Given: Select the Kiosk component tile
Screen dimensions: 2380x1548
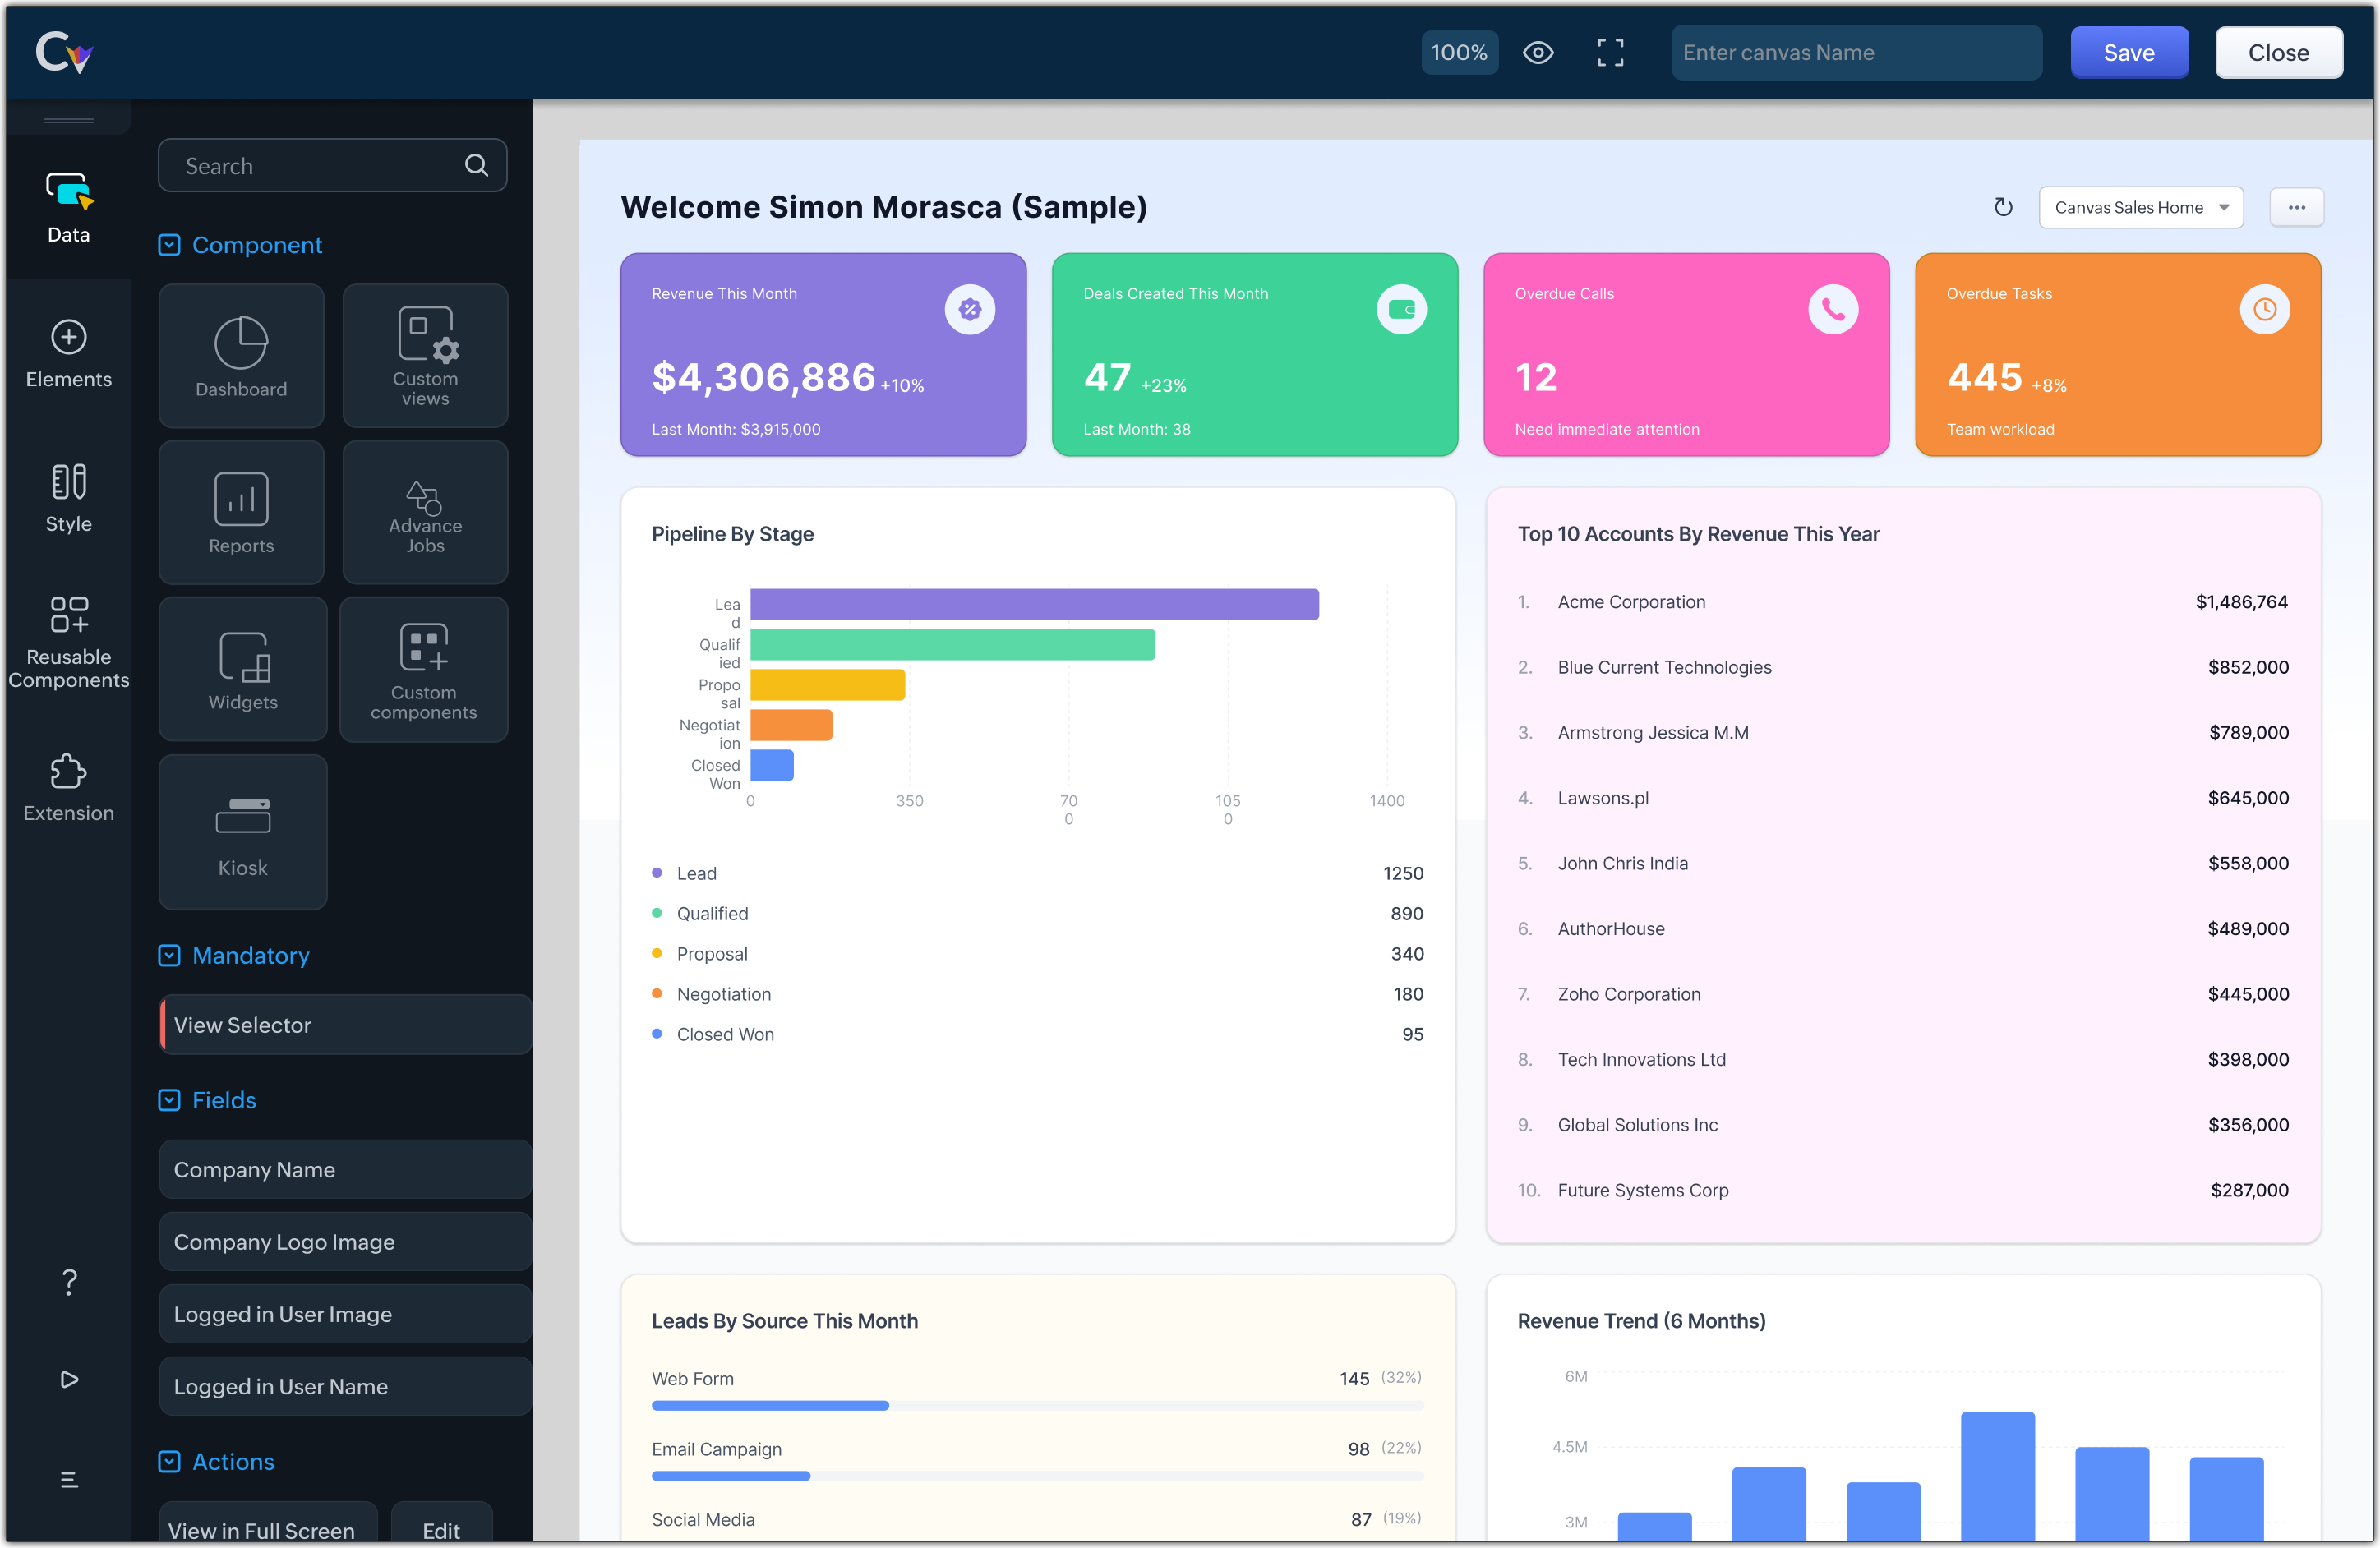Looking at the screenshot, I should tap(242, 832).
